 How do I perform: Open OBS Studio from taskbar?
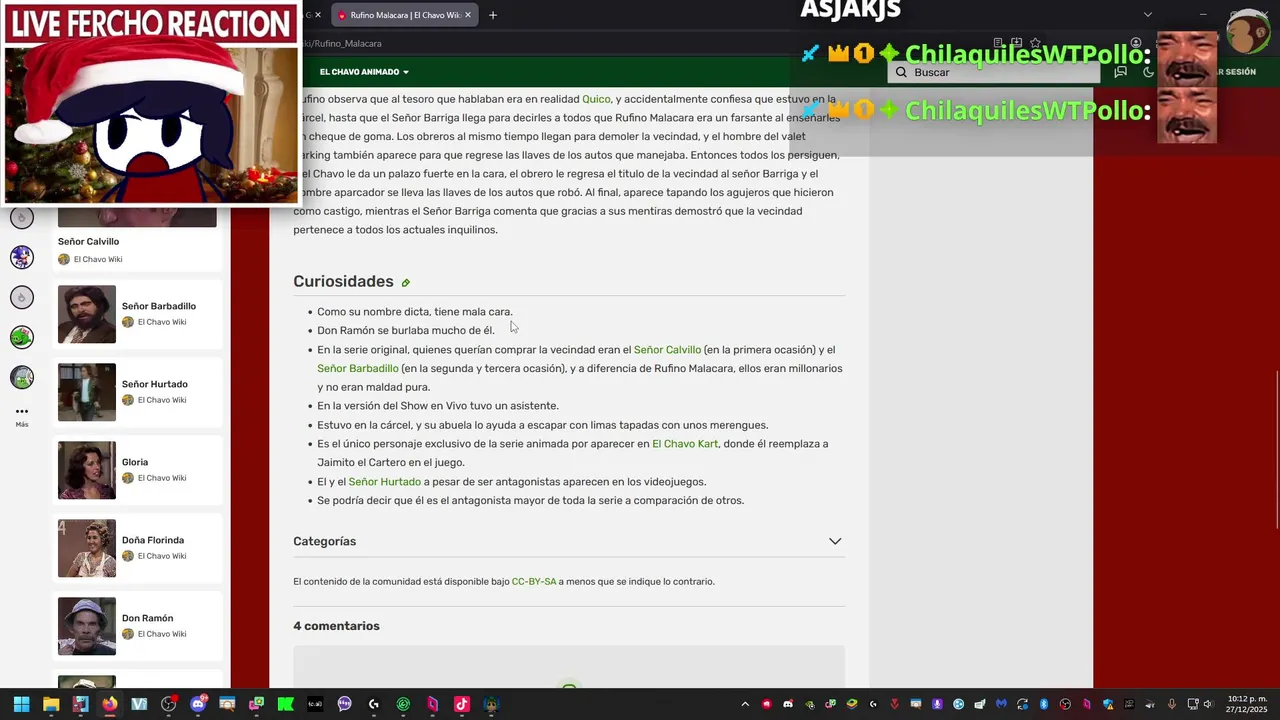168,704
